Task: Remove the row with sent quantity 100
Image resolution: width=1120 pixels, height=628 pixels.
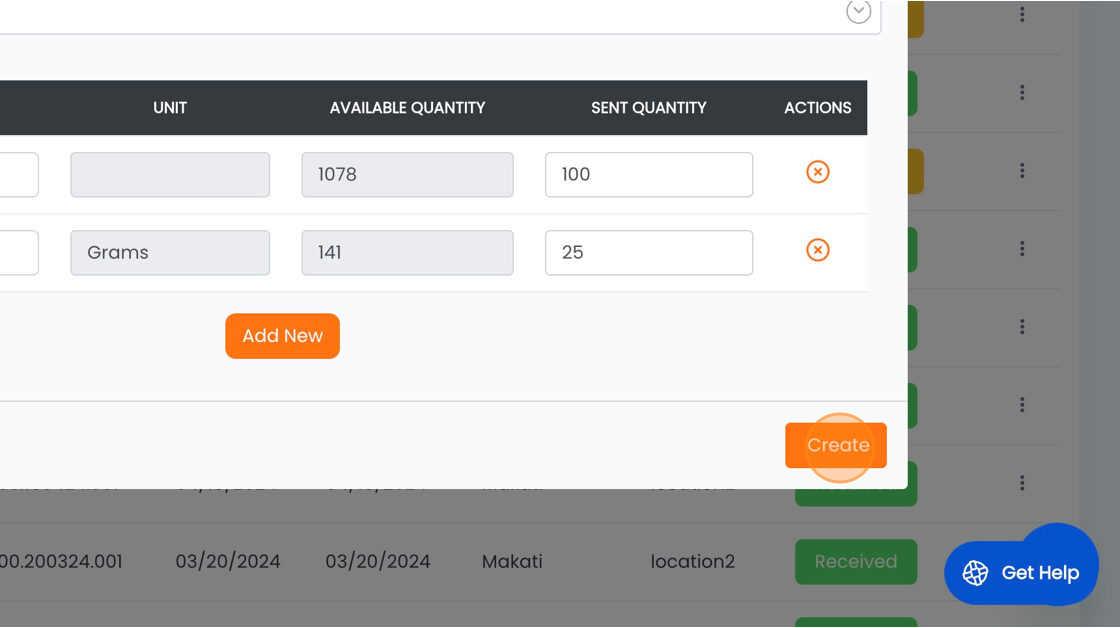Action: coord(817,173)
